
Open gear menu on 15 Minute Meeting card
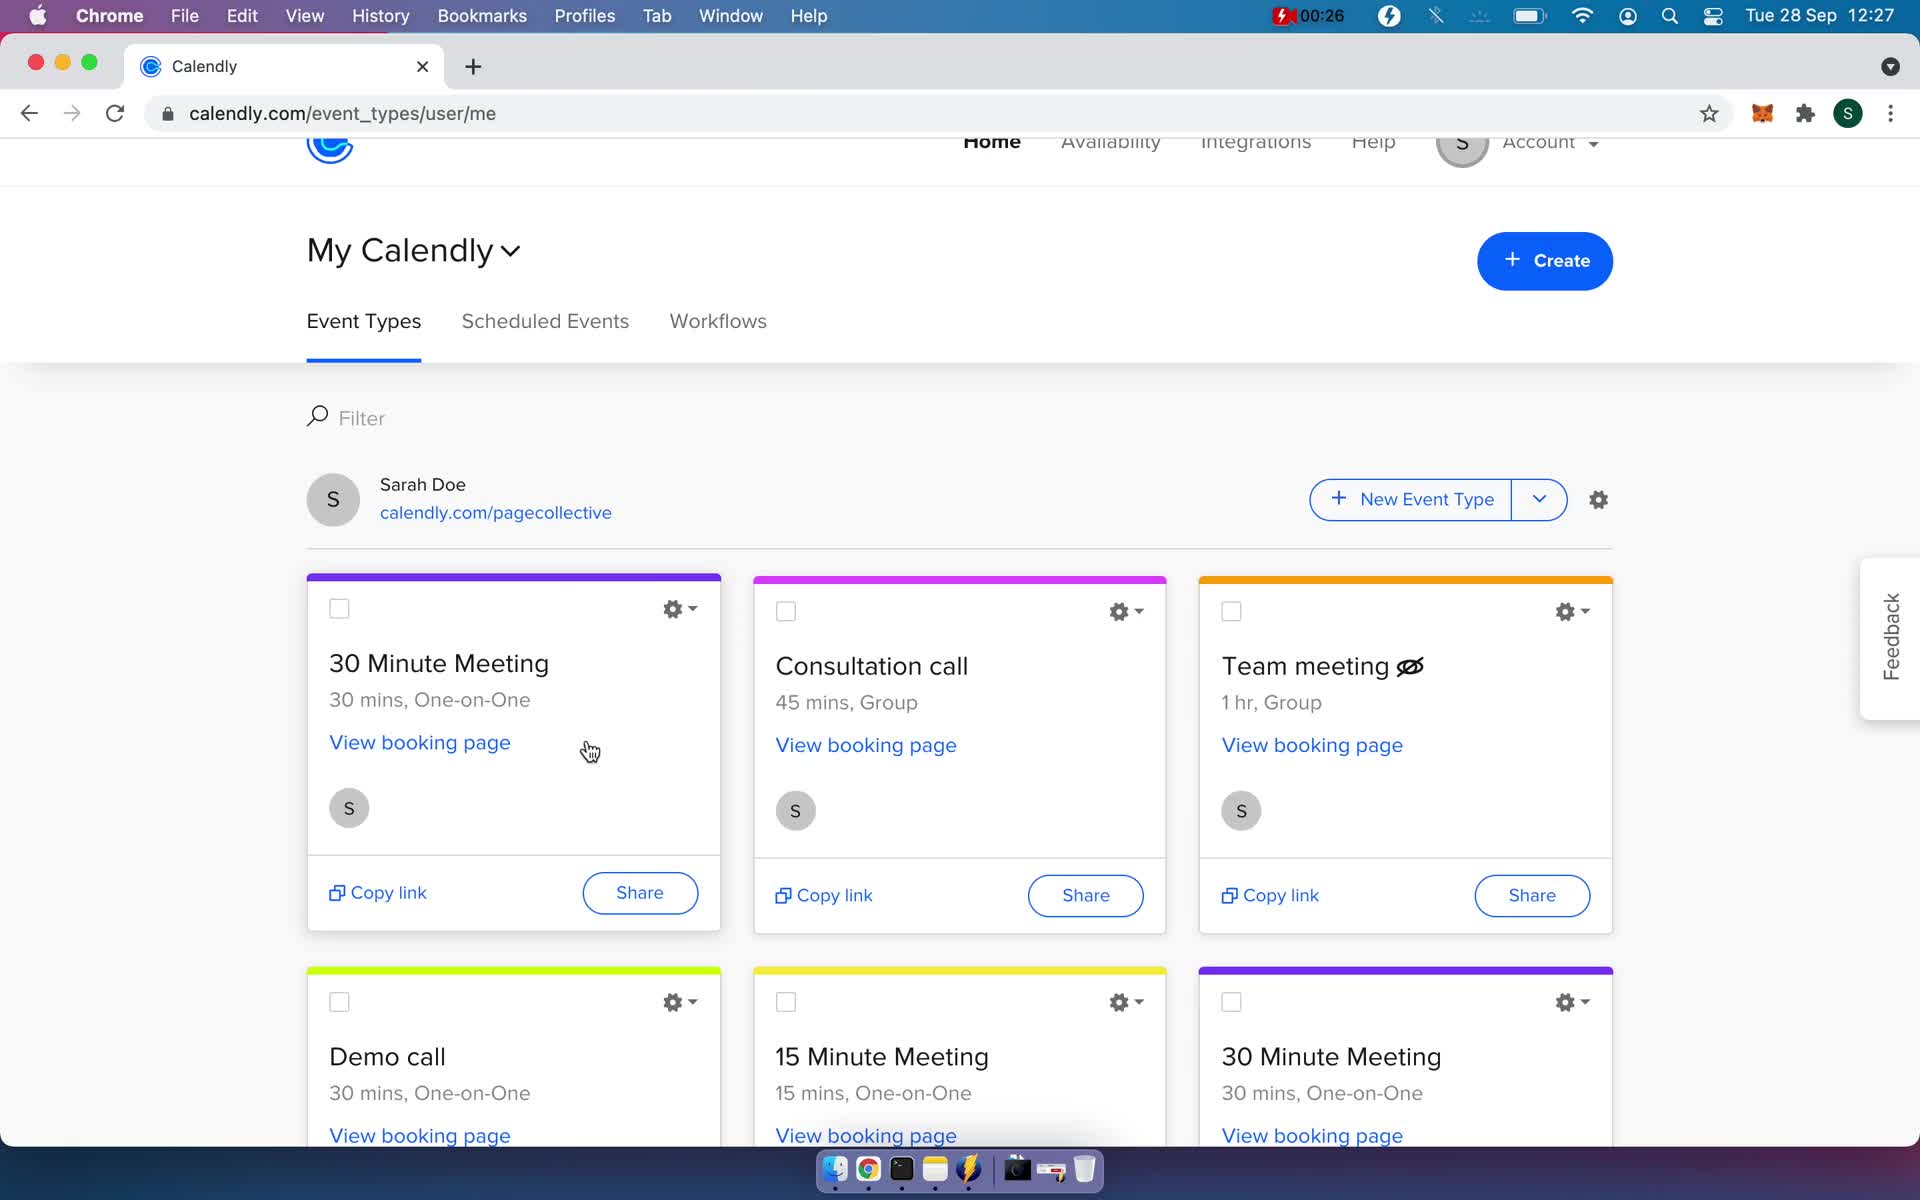(1126, 1002)
